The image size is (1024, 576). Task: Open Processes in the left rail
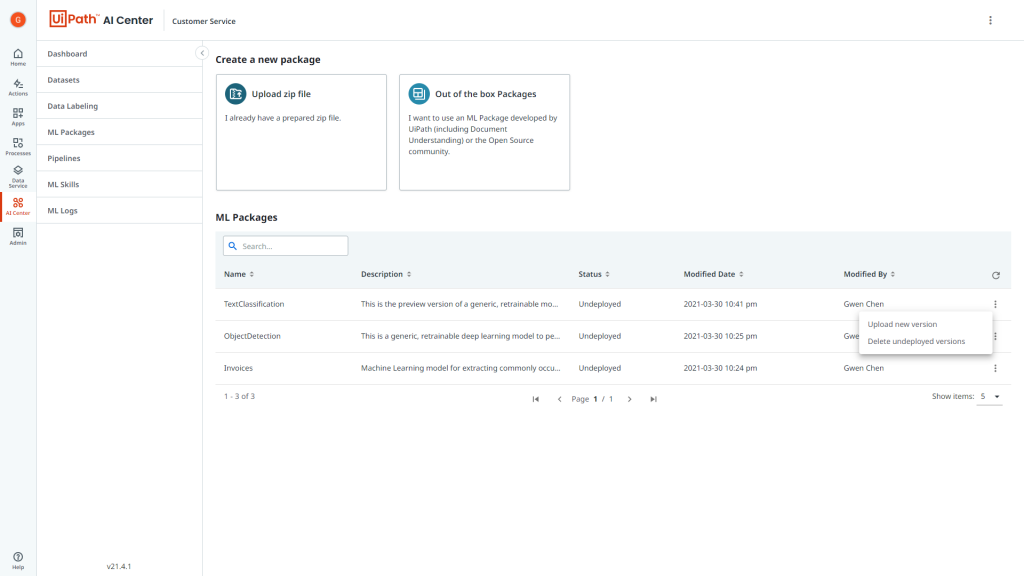click(x=18, y=146)
